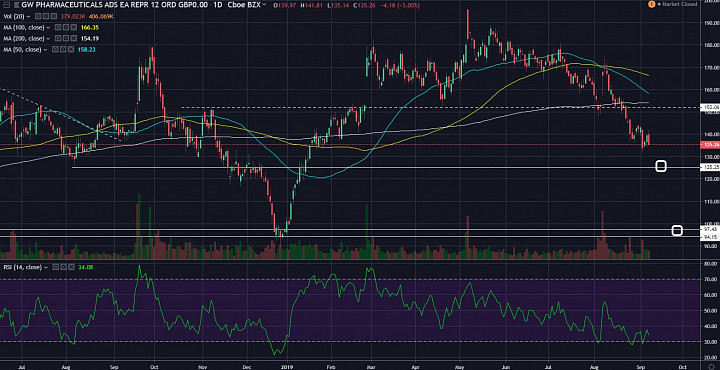Click the 379.023K volume value
Viewport: 720px width, 370px height.
(73, 17)
